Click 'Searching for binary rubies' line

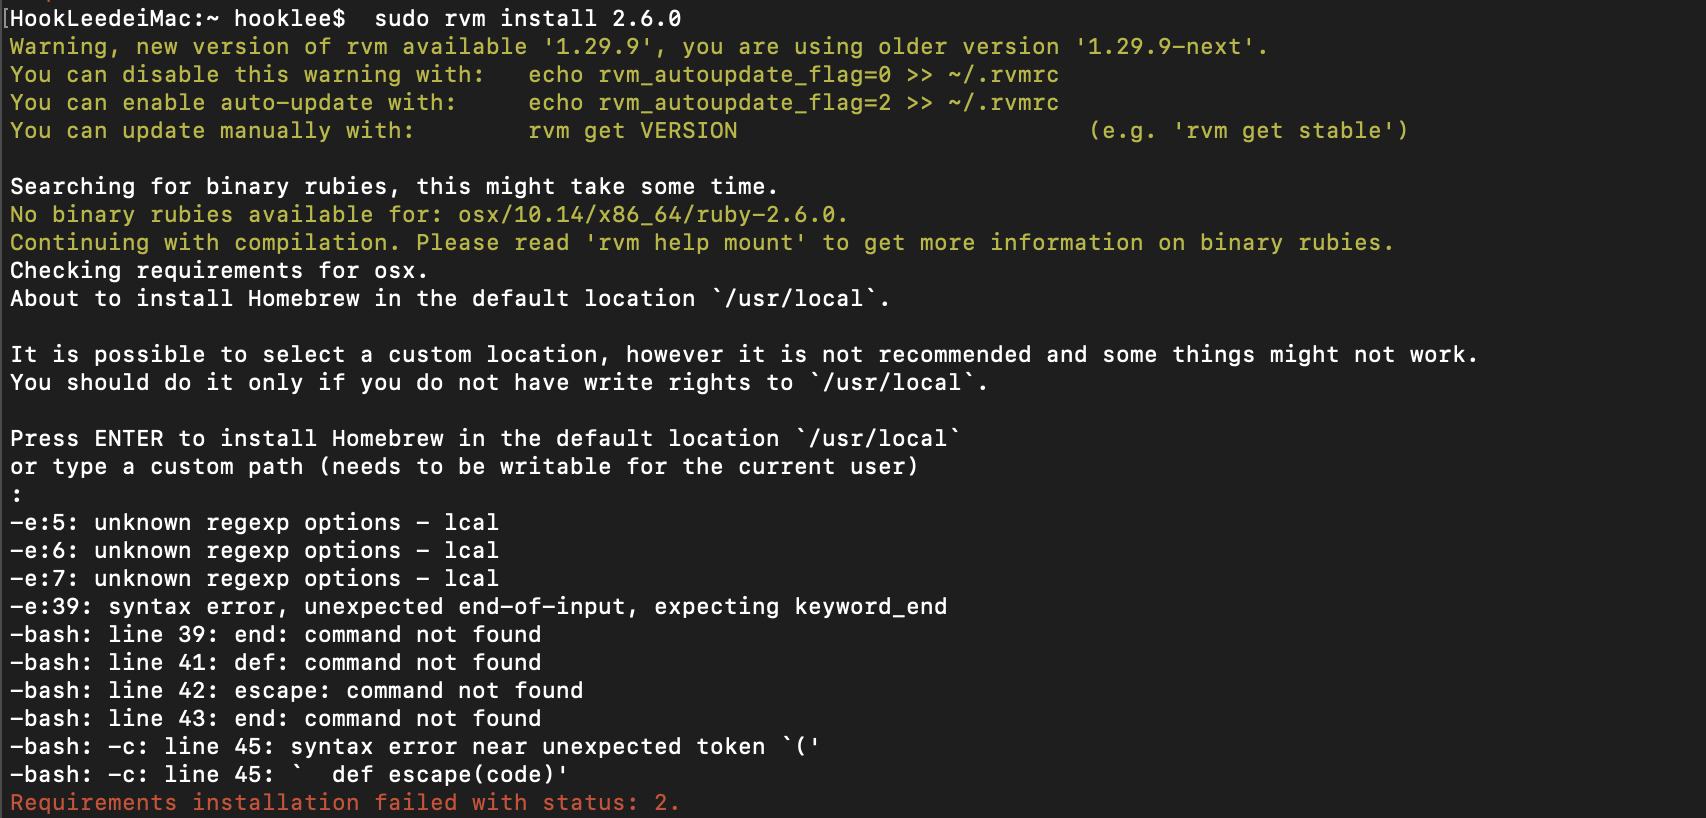pyautogui.click(x=394, y=186)
